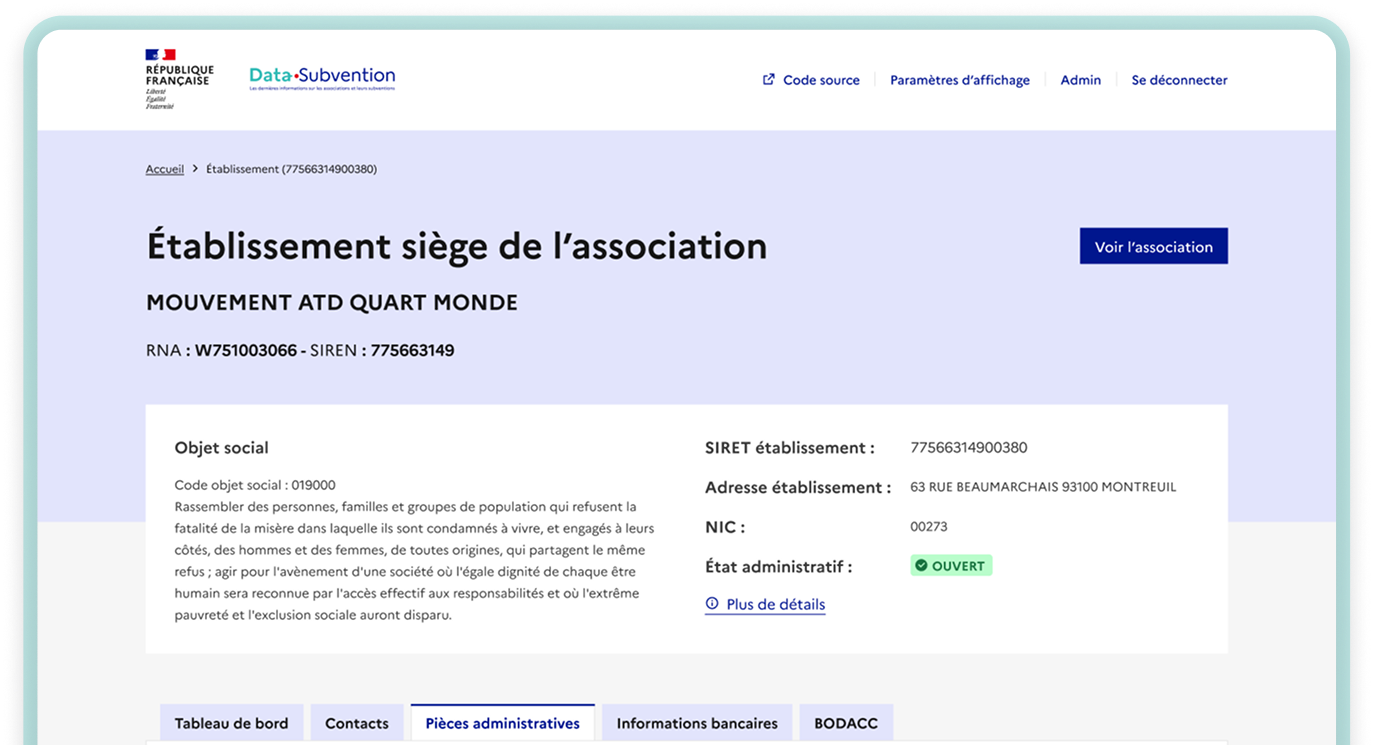The width and height of the screenshot is (1374, 745).
Task: Click the green checkmark icon in OUVERT badge
Action: pyautogui.click(x=921, y=566)
